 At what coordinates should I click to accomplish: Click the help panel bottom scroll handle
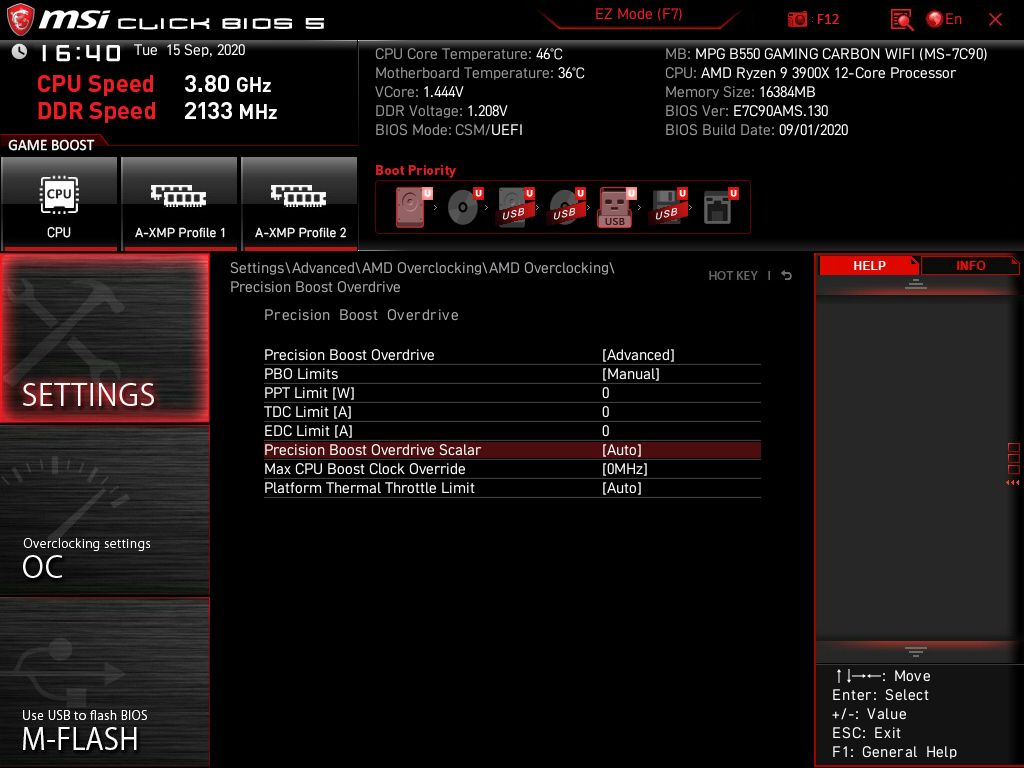tap(916, 652)
